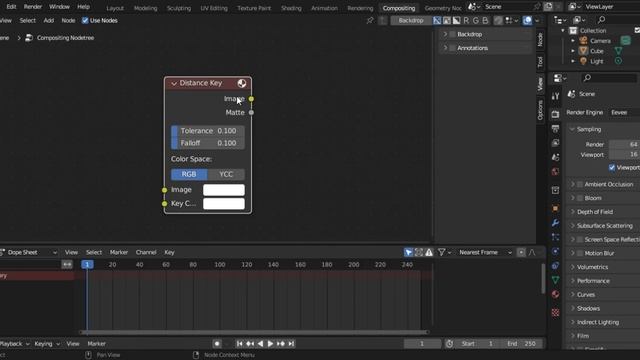Viewport: 640px width, 360px height.
Task: Open the overlays dropdown arrow
Action: 537,20
